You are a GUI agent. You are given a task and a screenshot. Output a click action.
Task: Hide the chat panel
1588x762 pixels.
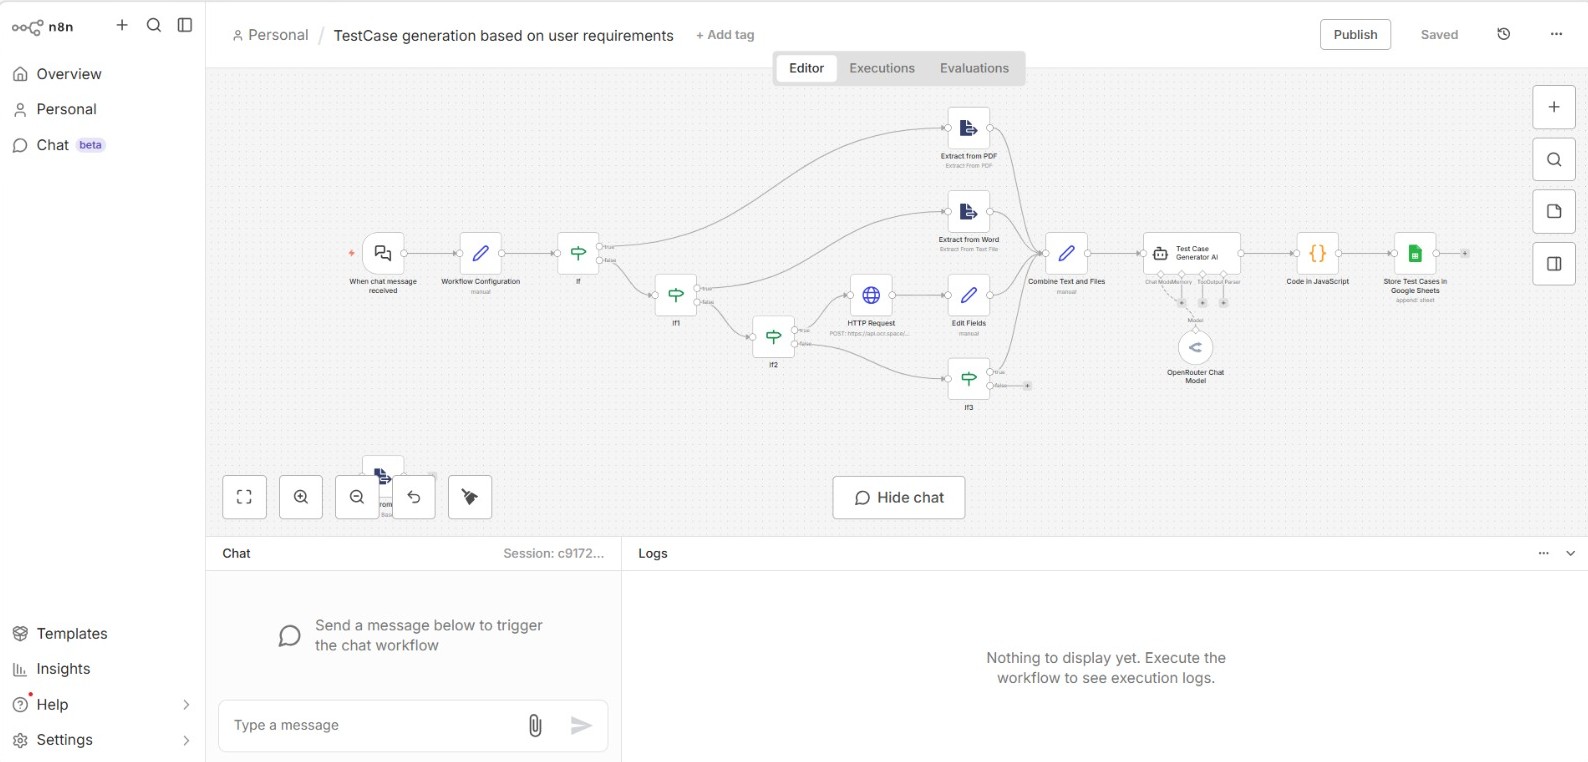[x=898, y=498]
